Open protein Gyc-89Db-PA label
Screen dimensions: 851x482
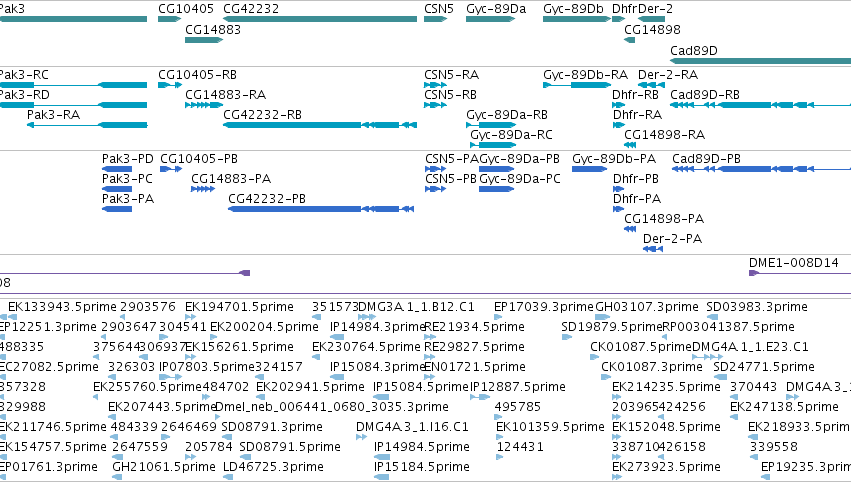614,158
